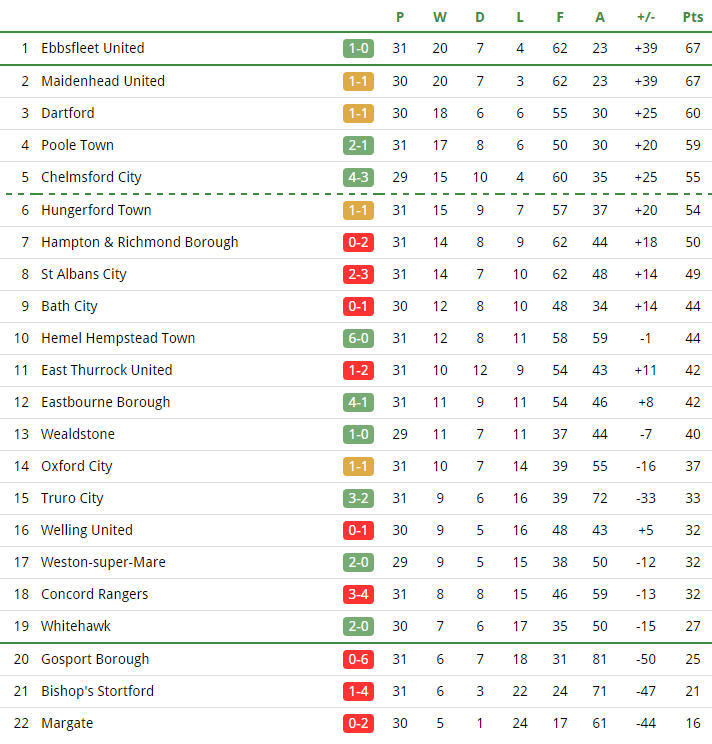Click Poole Town's 2-1 result badge
This screenshot has height=744, width=712.
pos(358,145)
